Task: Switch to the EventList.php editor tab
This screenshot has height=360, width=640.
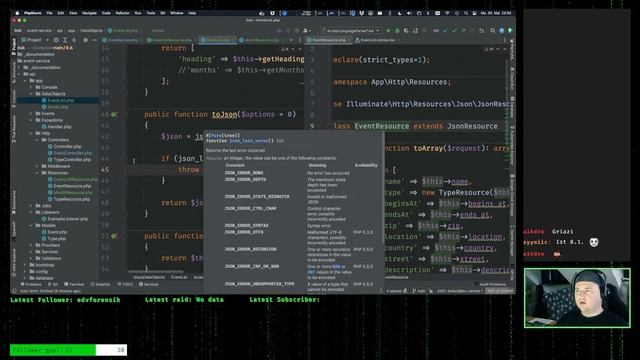Action: point(218,40)
